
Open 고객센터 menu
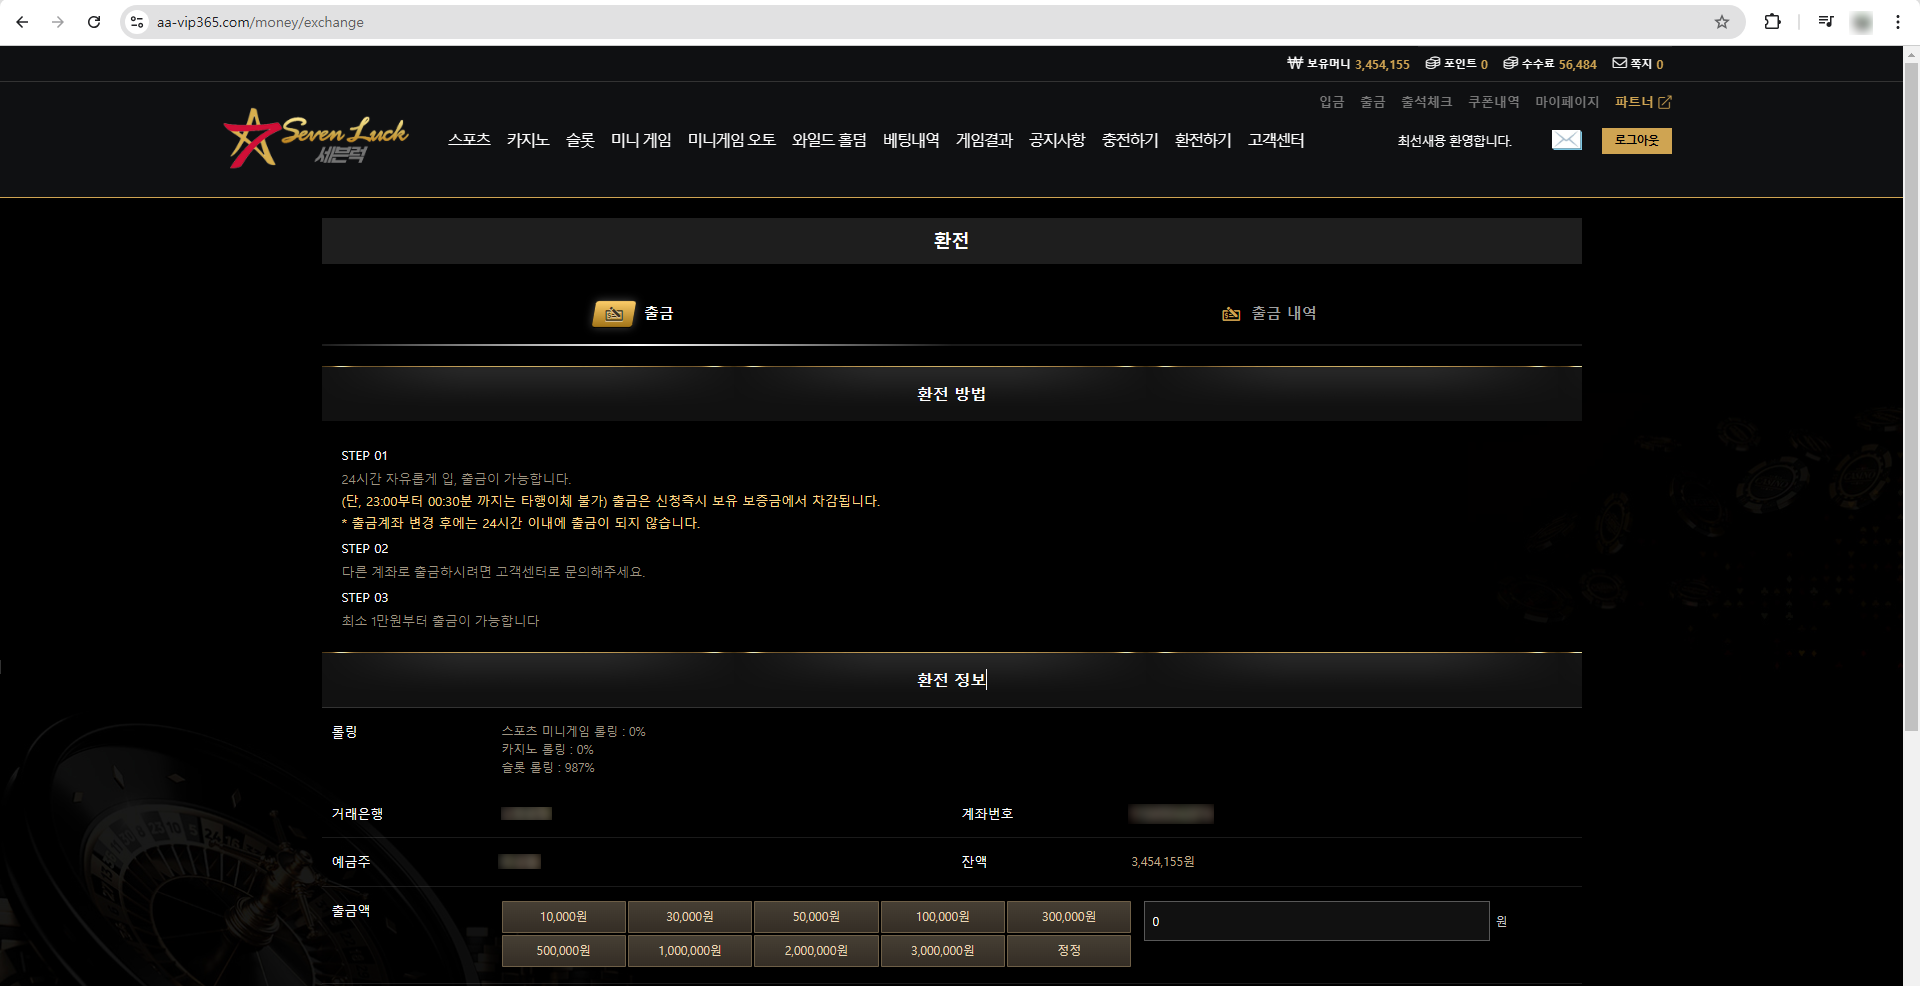coord(1276,140)
